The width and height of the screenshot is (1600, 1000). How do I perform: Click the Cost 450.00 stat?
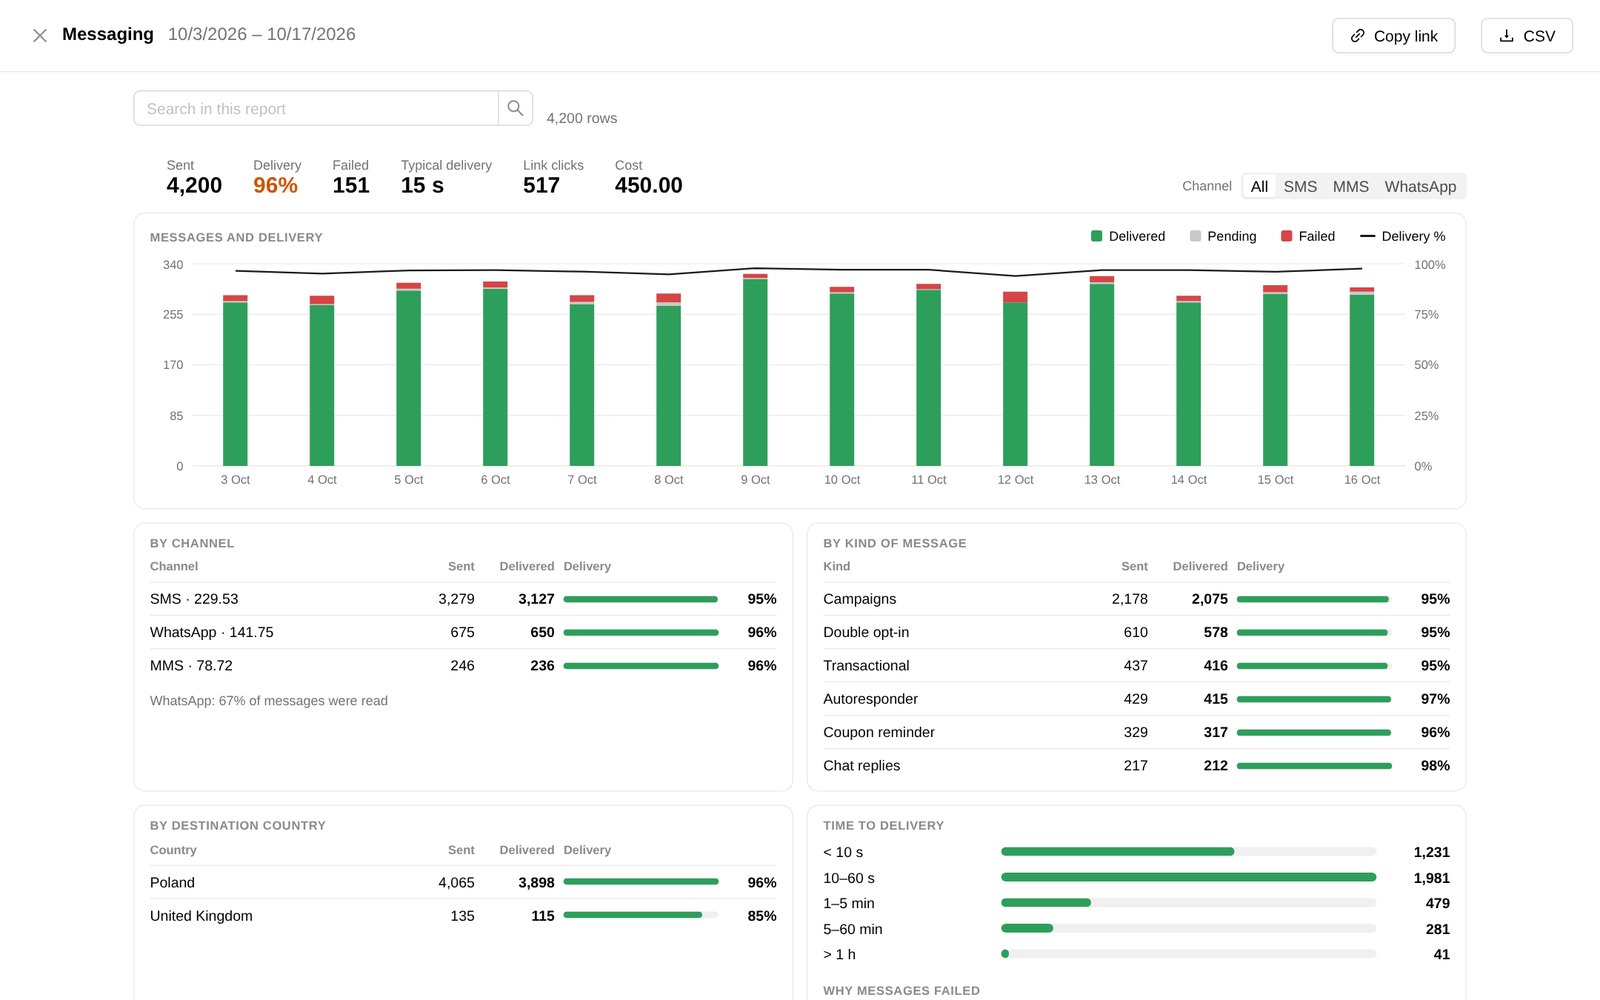click(648, 177)
